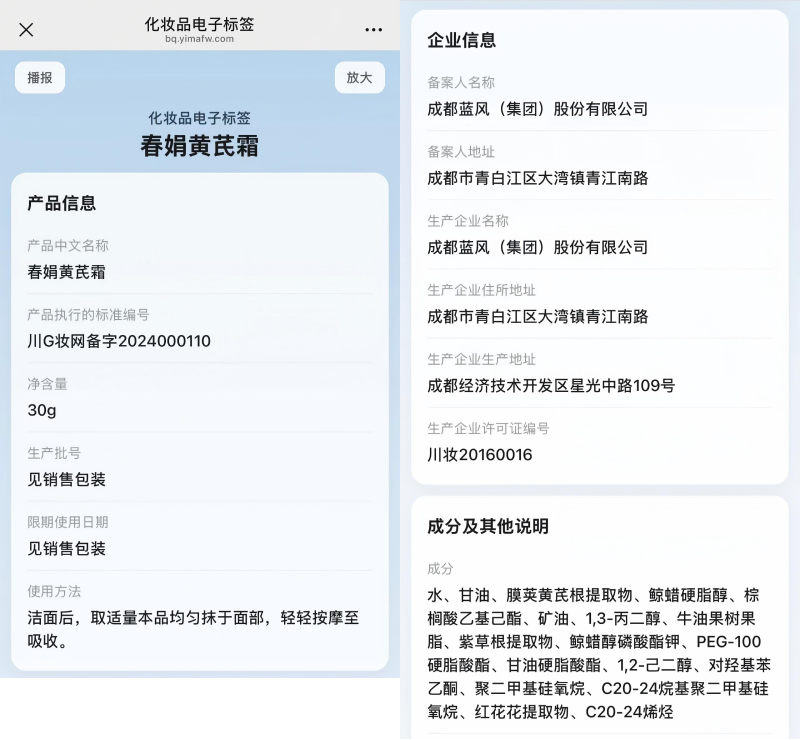Open the three-dot more options menu
Viewport: 800px width, 740px height.
pyautogui.click(x=373, y=30)
